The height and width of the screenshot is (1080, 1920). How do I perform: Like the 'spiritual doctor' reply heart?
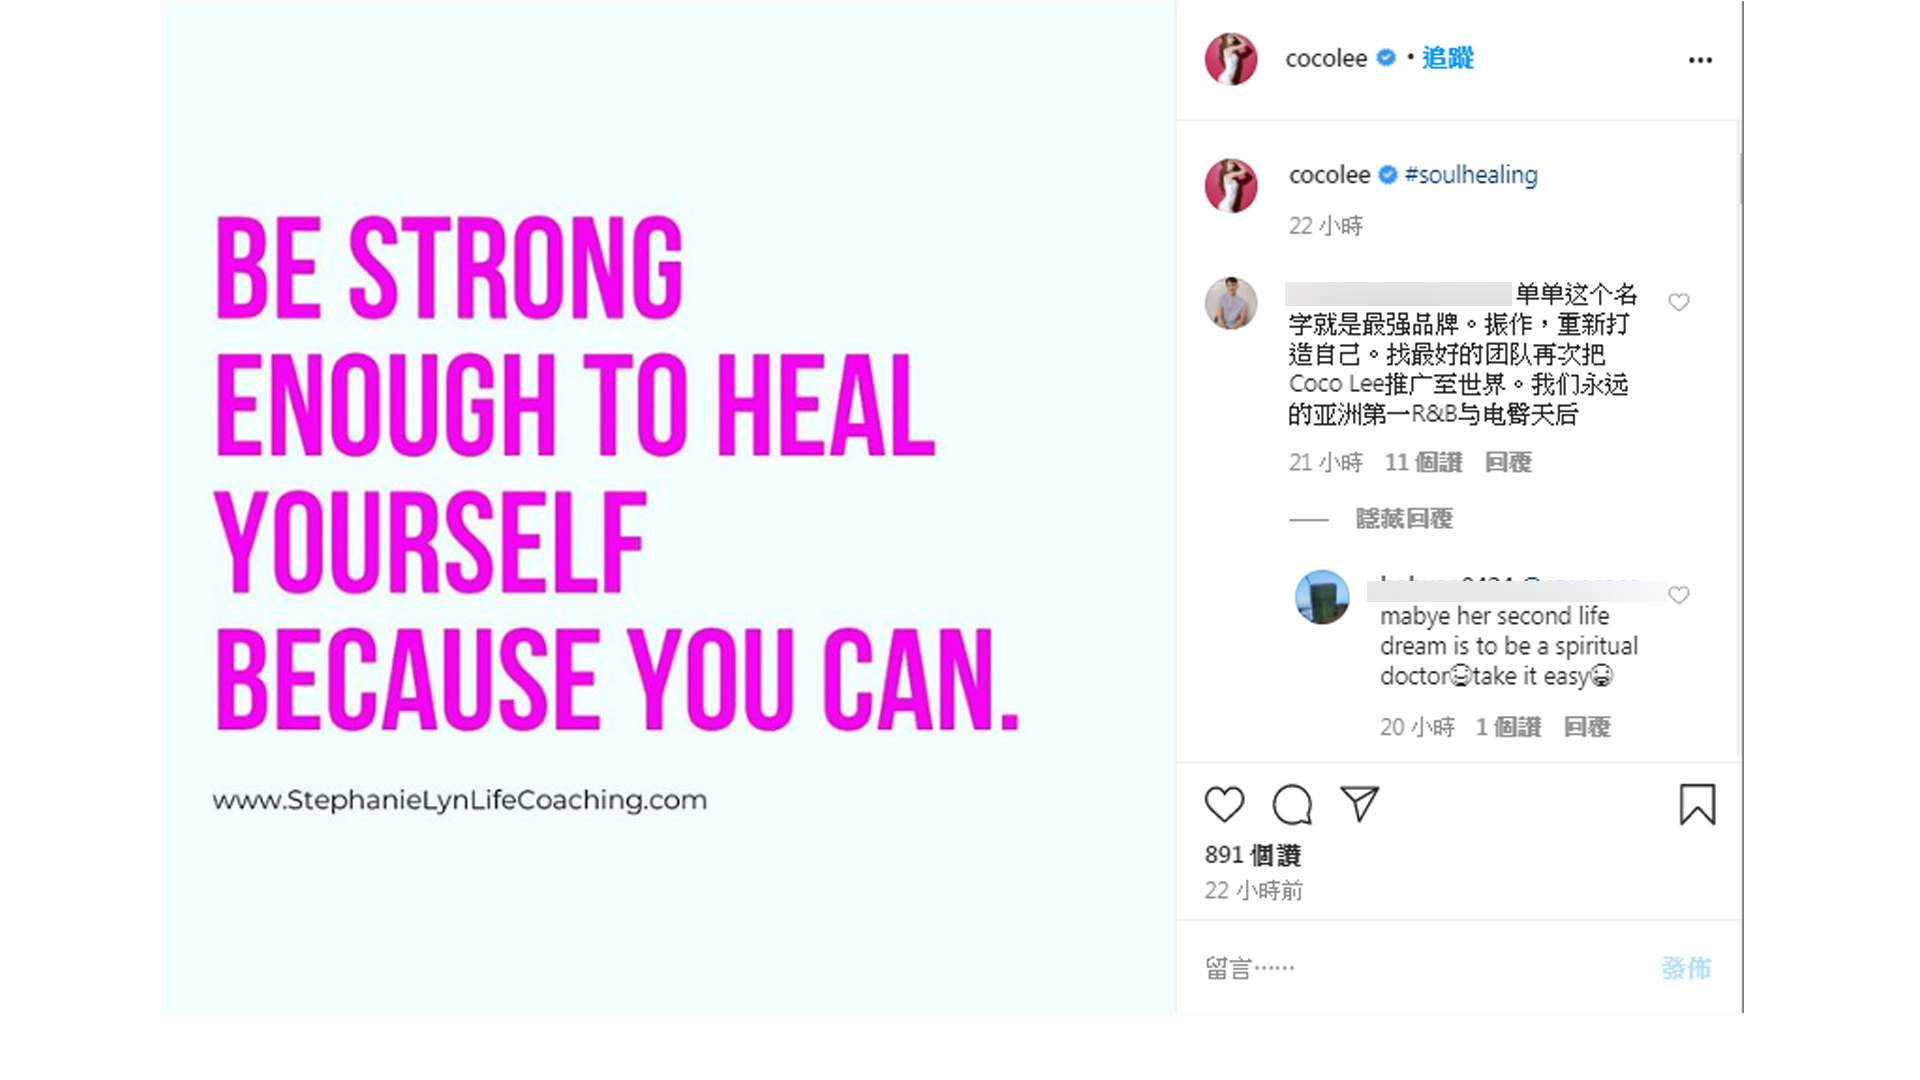click(x=1679, y=595)
